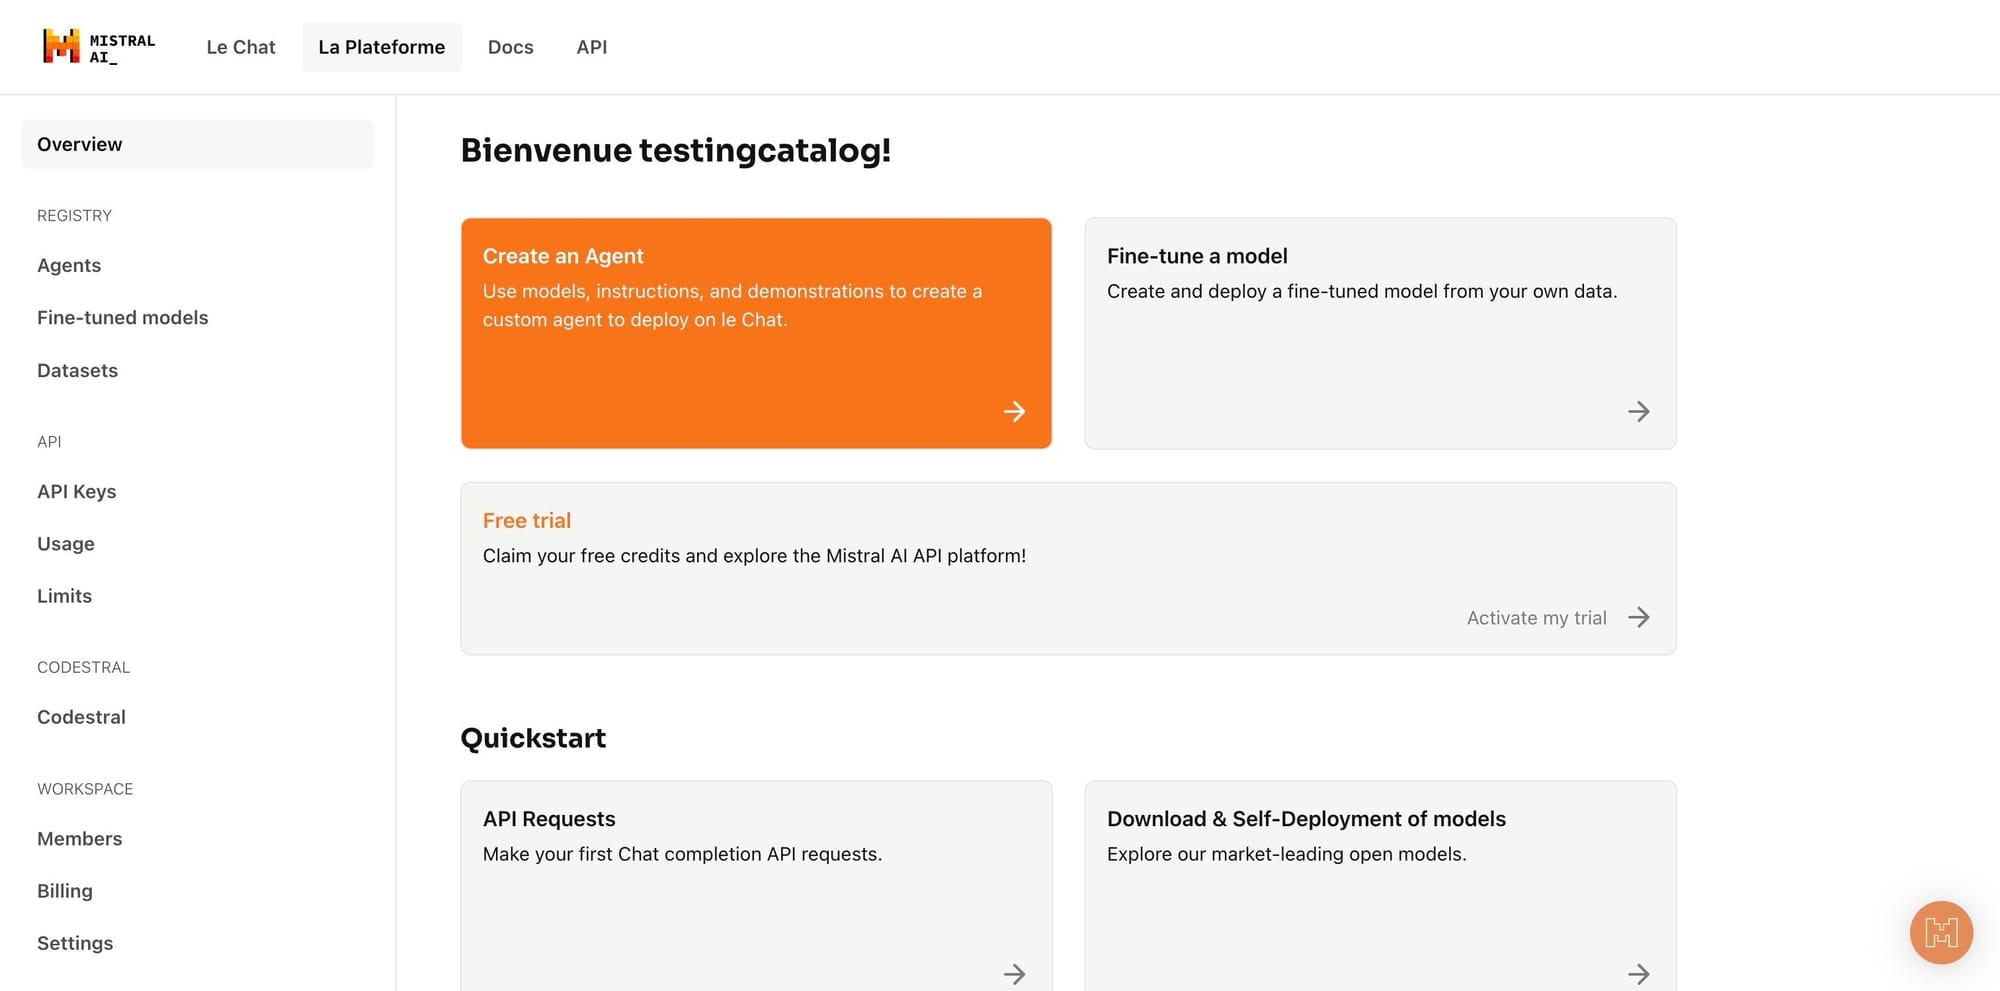Click the arrow on Download & Self-Deployment card
Image resolution: width=2000 pixels, height=991 pixels.
point(1638,974)
